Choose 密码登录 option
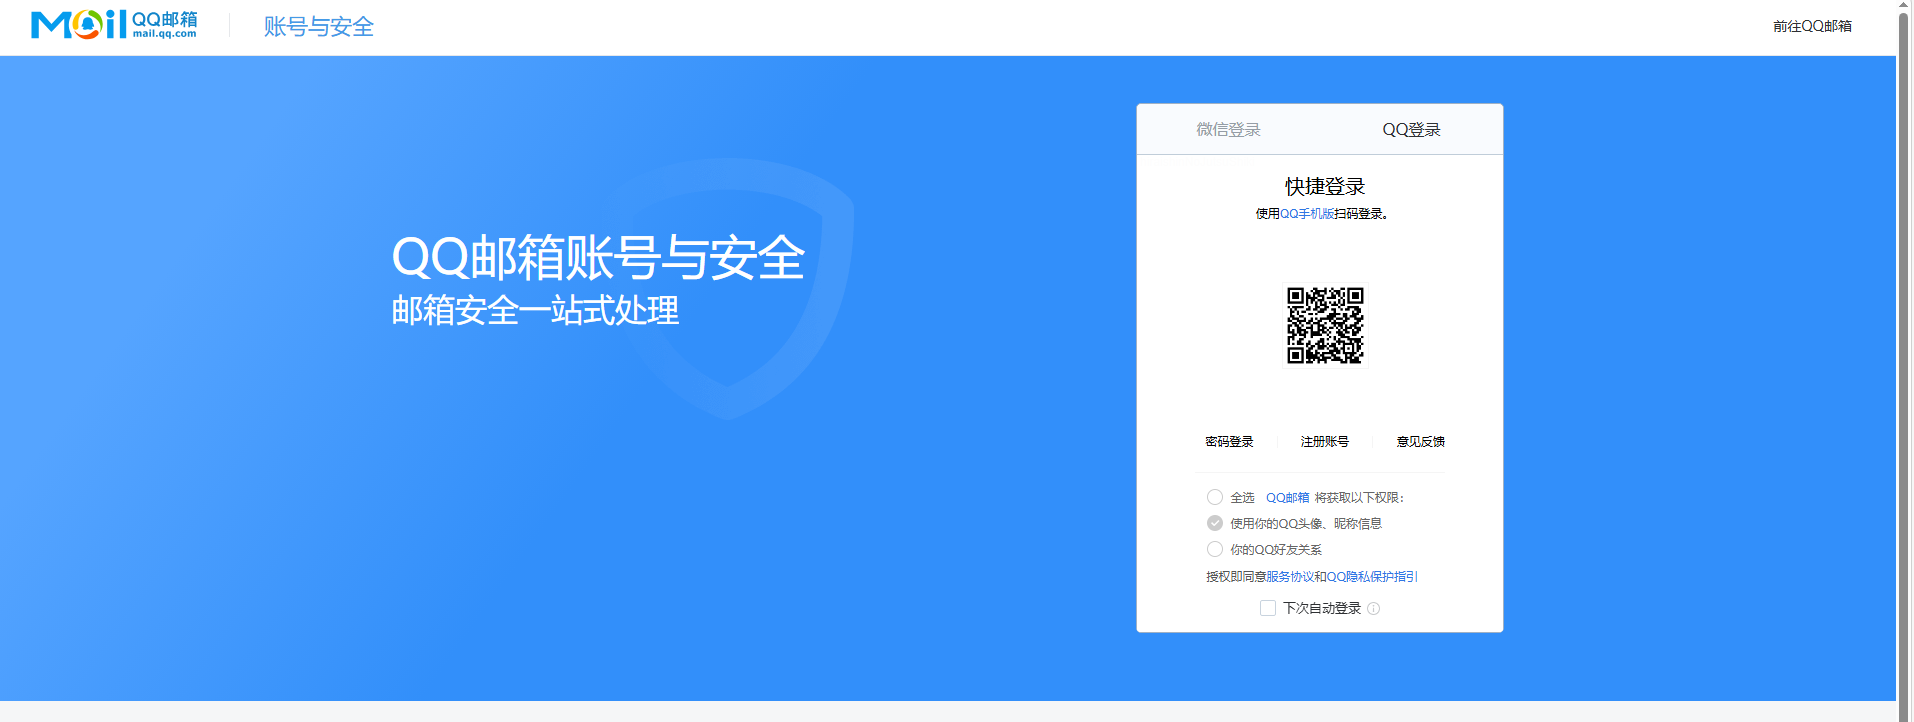Image resolution: width=1914 pixels, height=722 pixels. pos(1229,442)
